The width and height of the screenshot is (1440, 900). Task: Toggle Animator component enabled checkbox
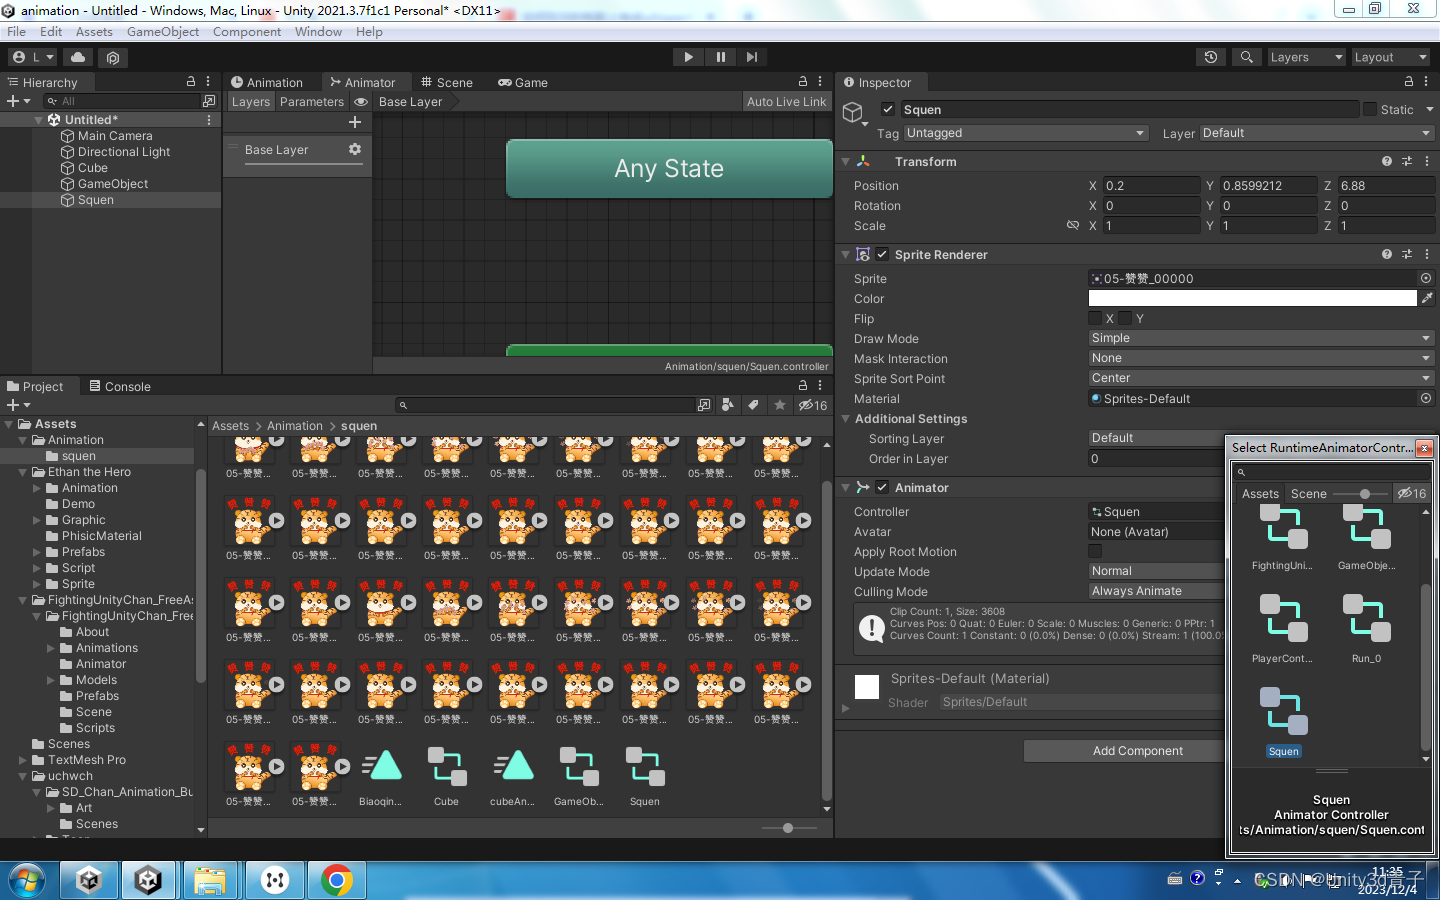click(x=882, y=487)
